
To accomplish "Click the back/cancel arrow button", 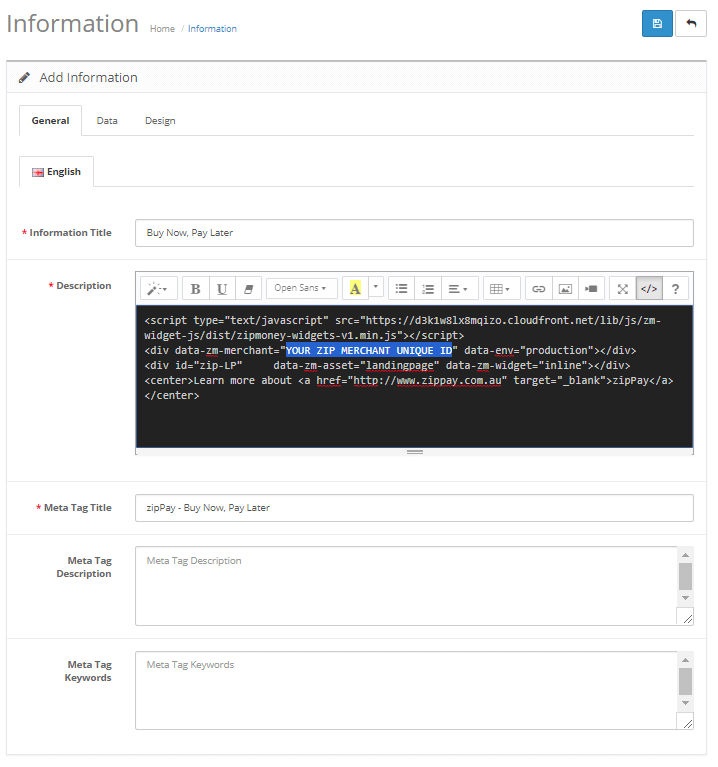I will (691, 23).
